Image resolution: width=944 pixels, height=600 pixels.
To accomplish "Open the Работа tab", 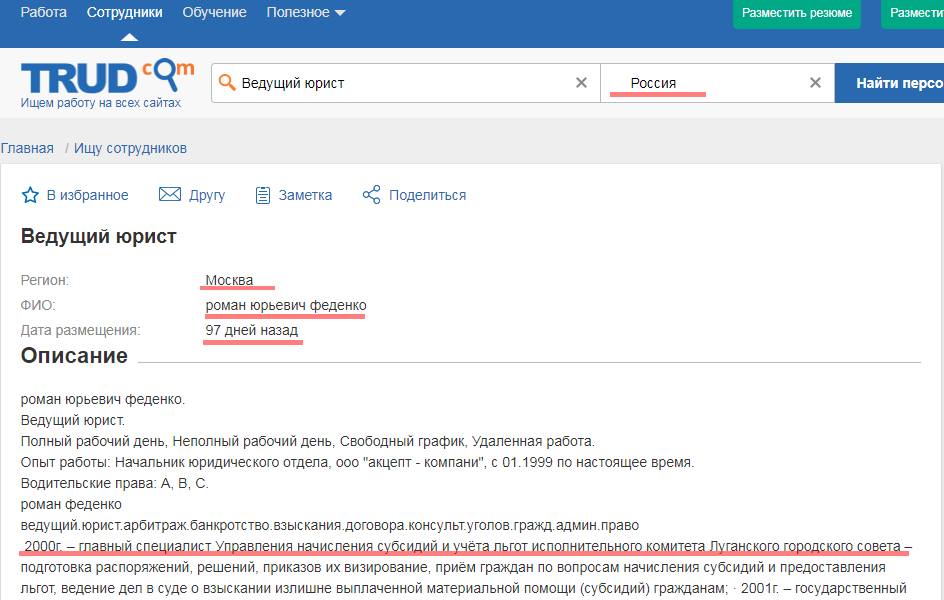I will (x=44, y=13).
